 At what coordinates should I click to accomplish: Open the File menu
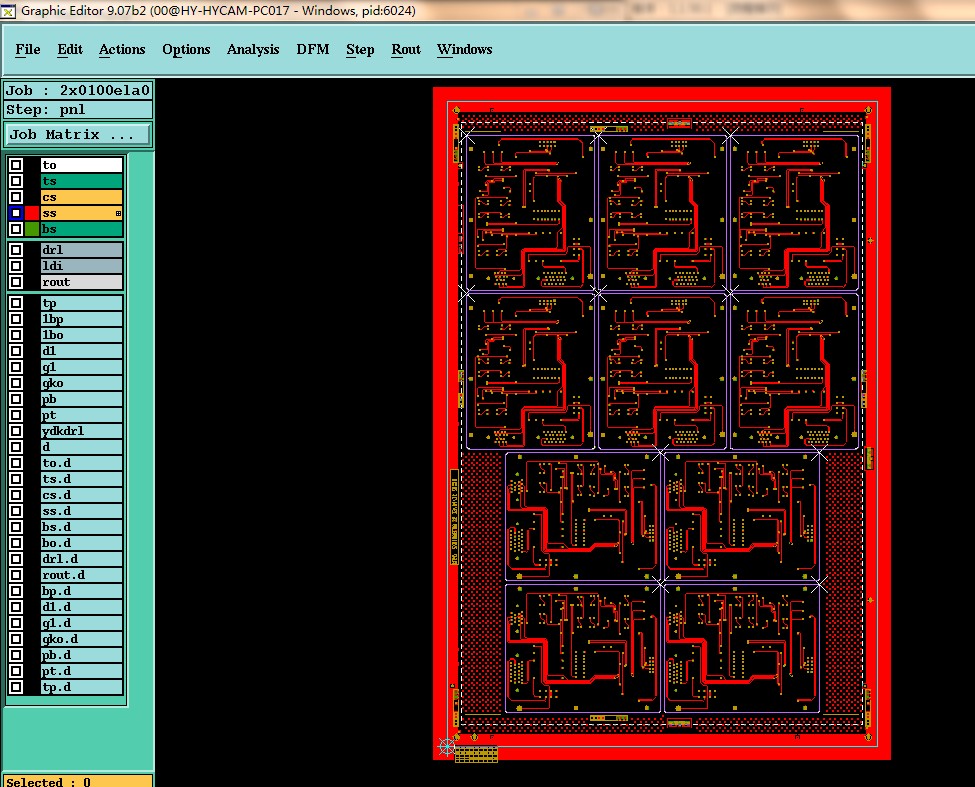(x=28, y=50)
